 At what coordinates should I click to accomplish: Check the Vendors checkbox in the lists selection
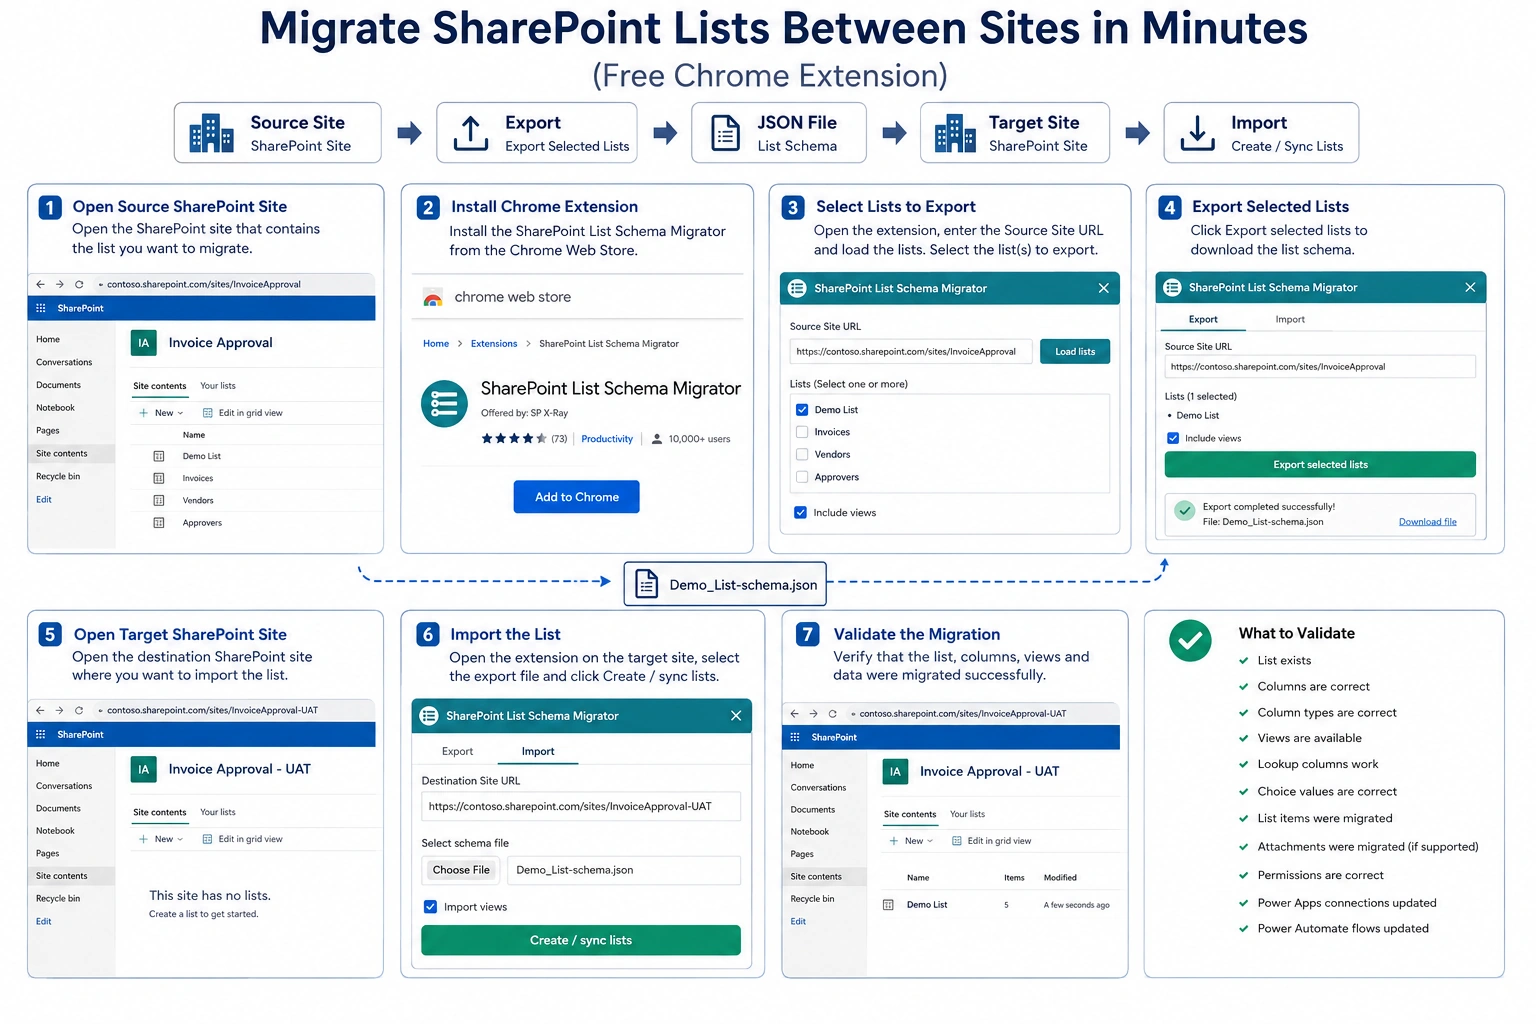[x=802, y=454]
